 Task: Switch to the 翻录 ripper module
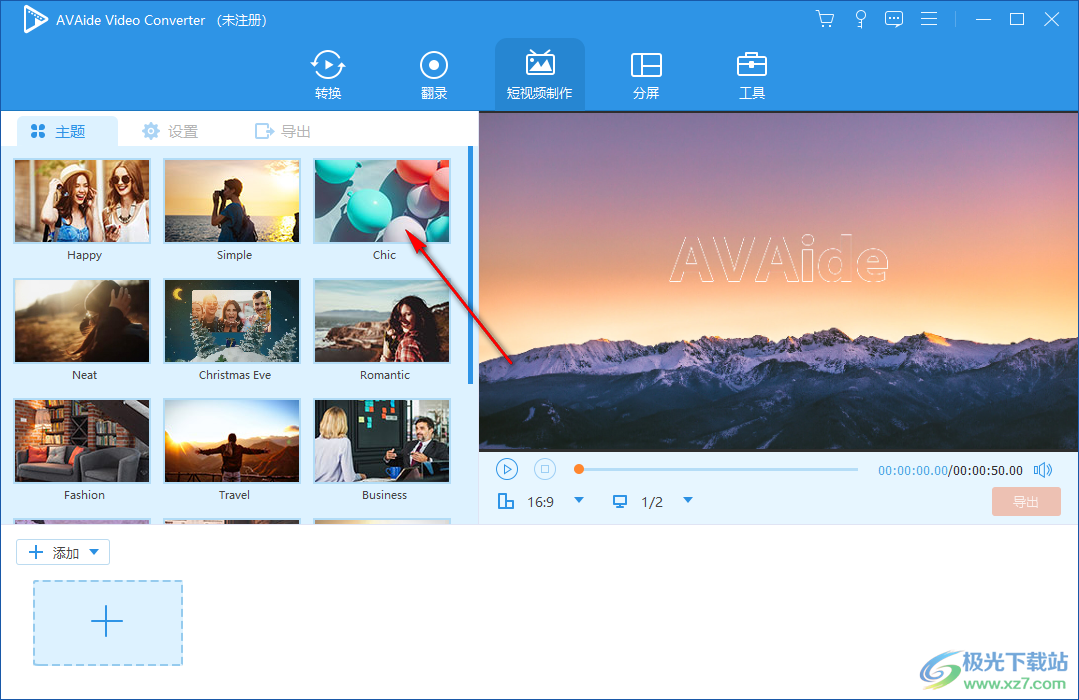click(x=434, y=74)
